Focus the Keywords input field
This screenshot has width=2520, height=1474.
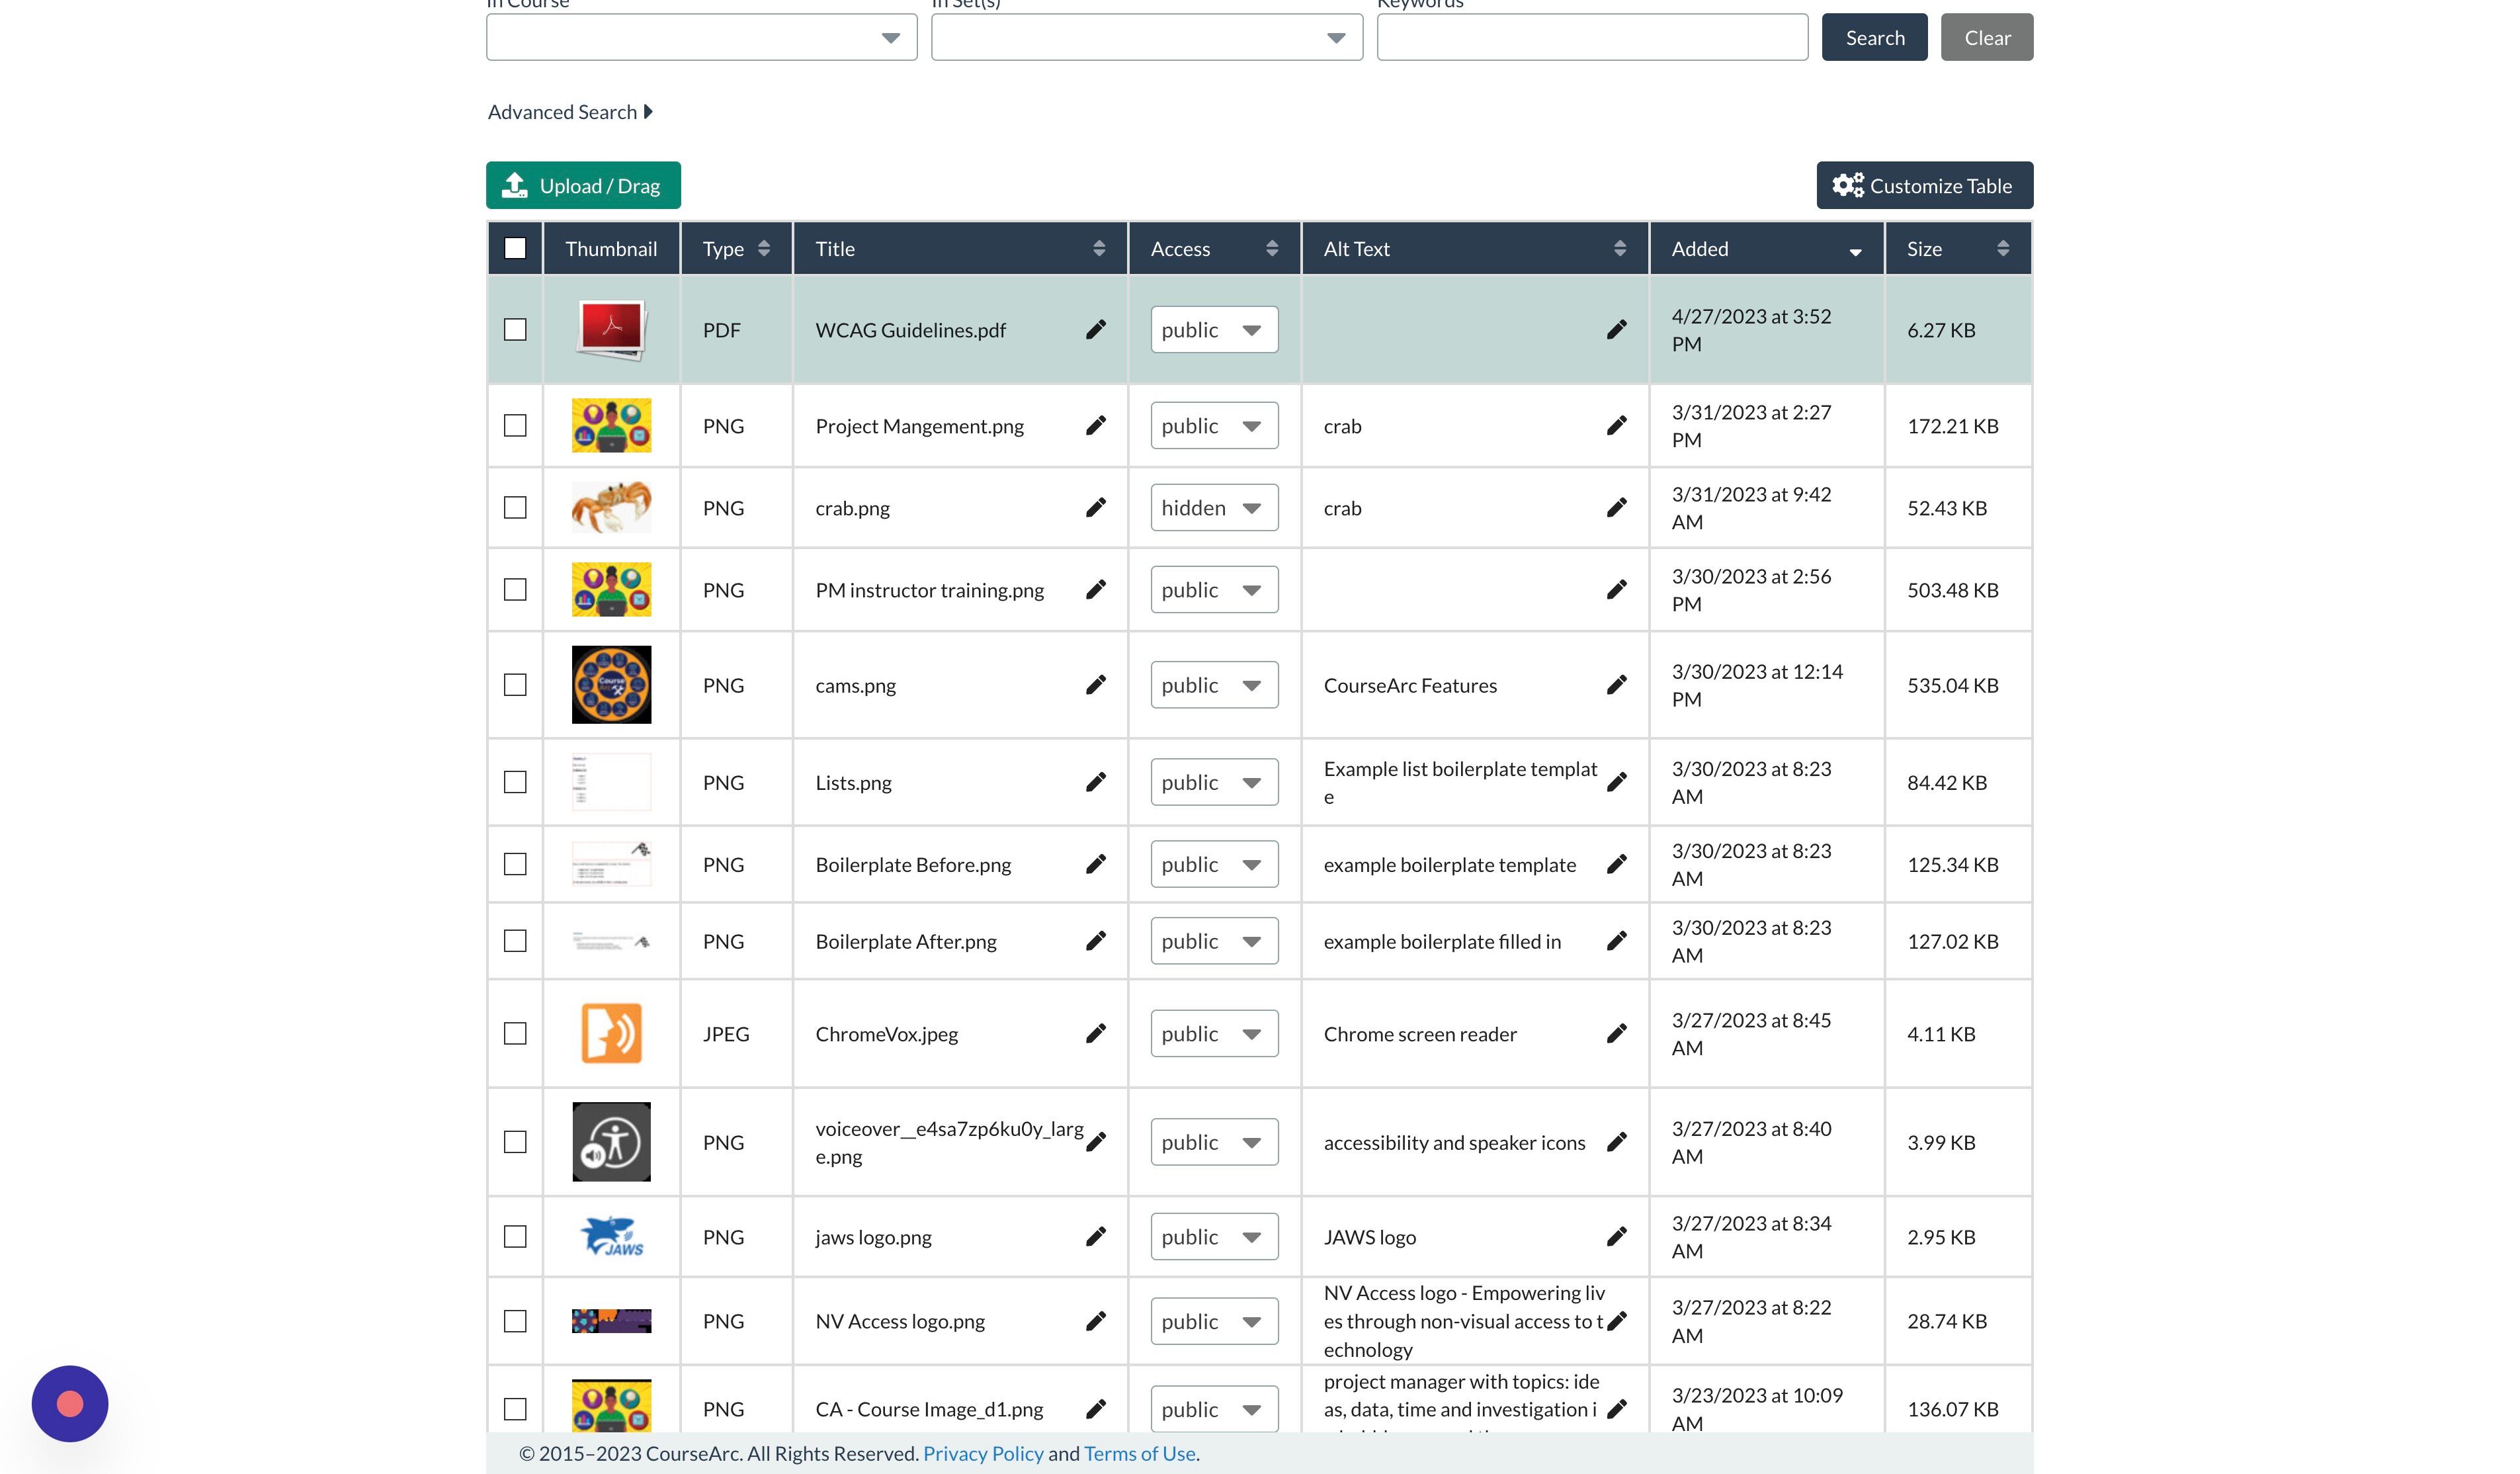click(x=1592, y=37)
